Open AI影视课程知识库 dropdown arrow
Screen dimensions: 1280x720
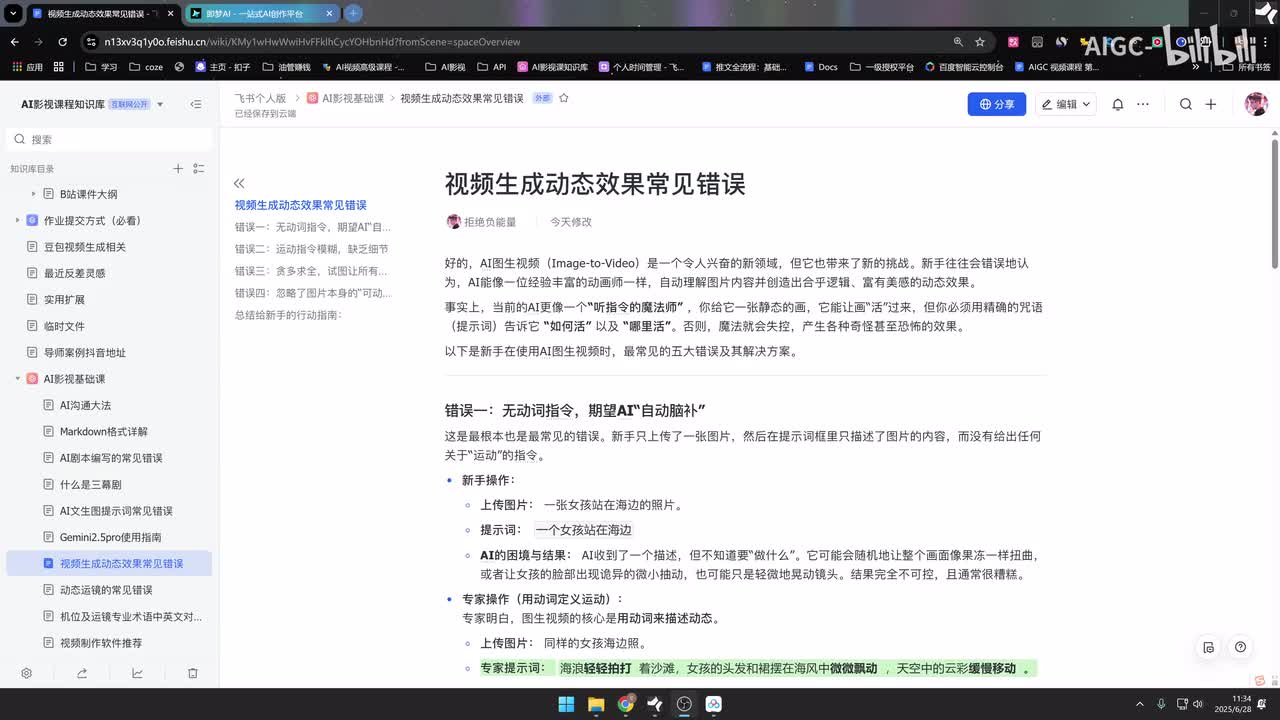pyautogui.click(x=160, y=104)
